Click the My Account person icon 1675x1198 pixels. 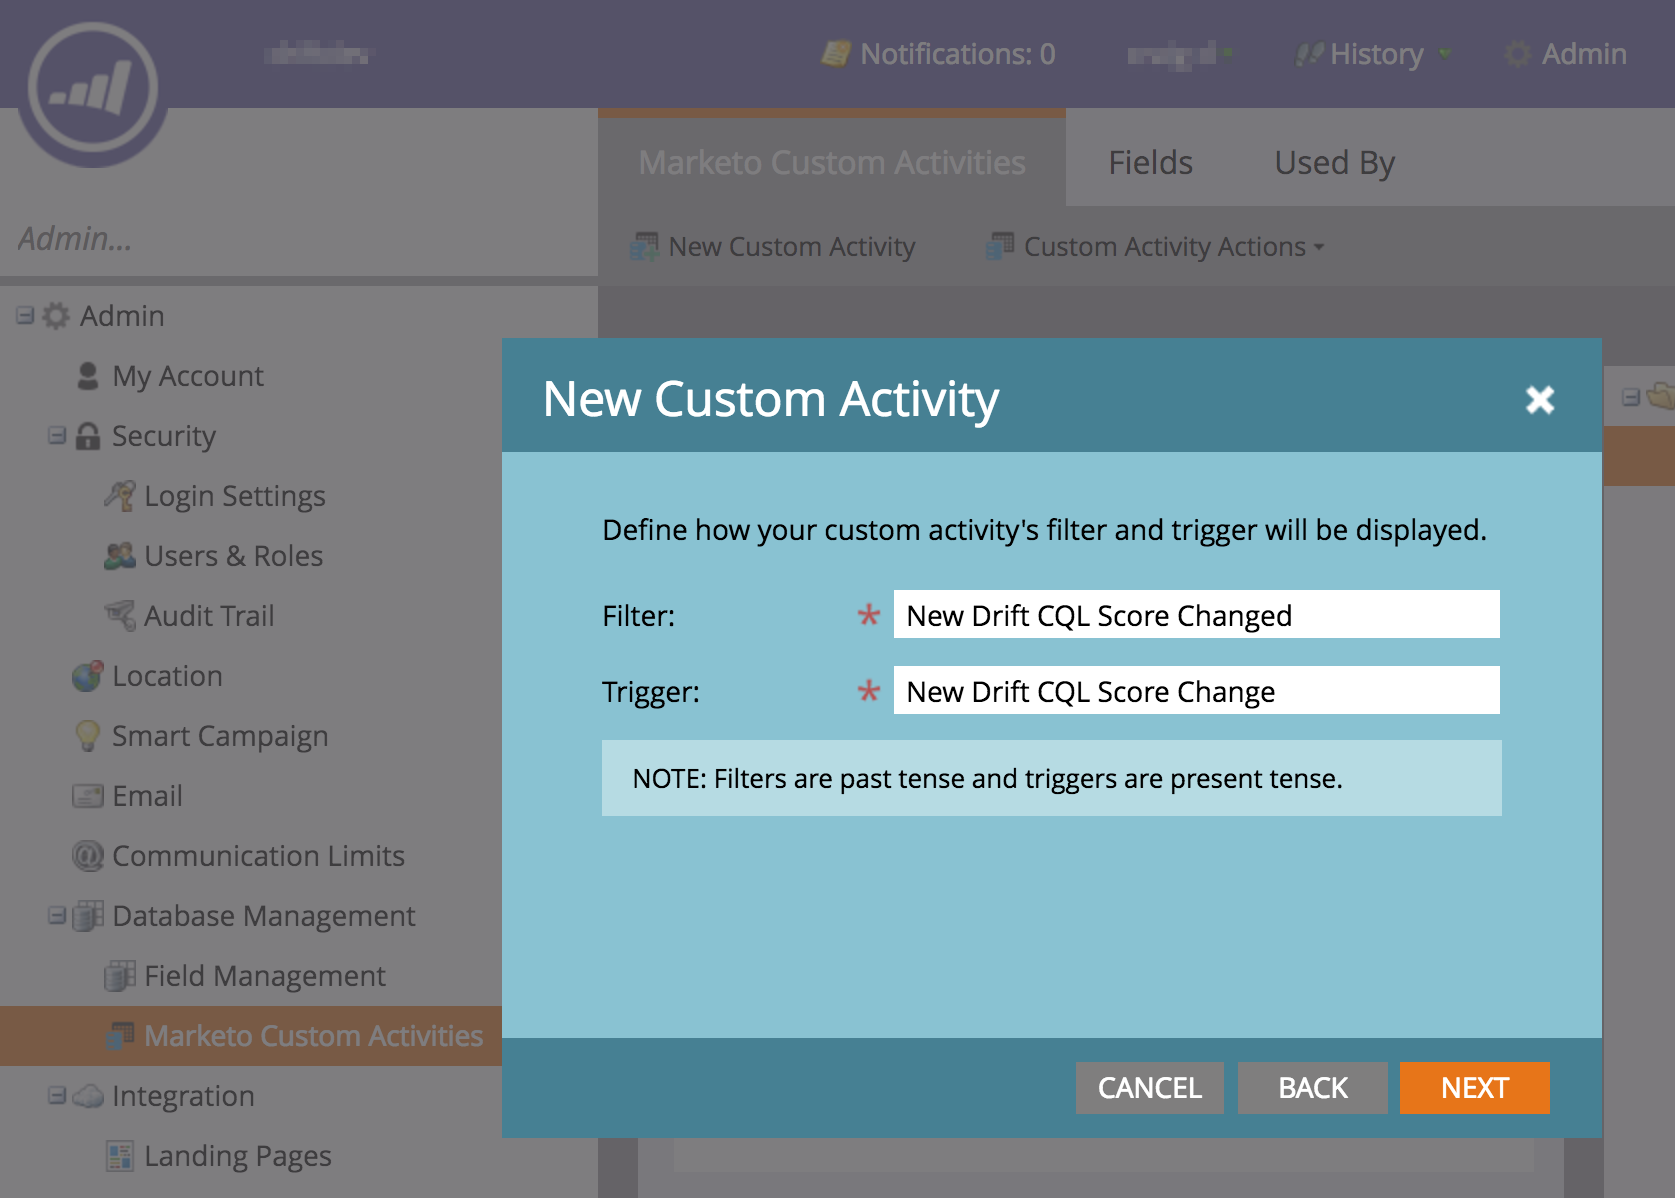point(88,376)
